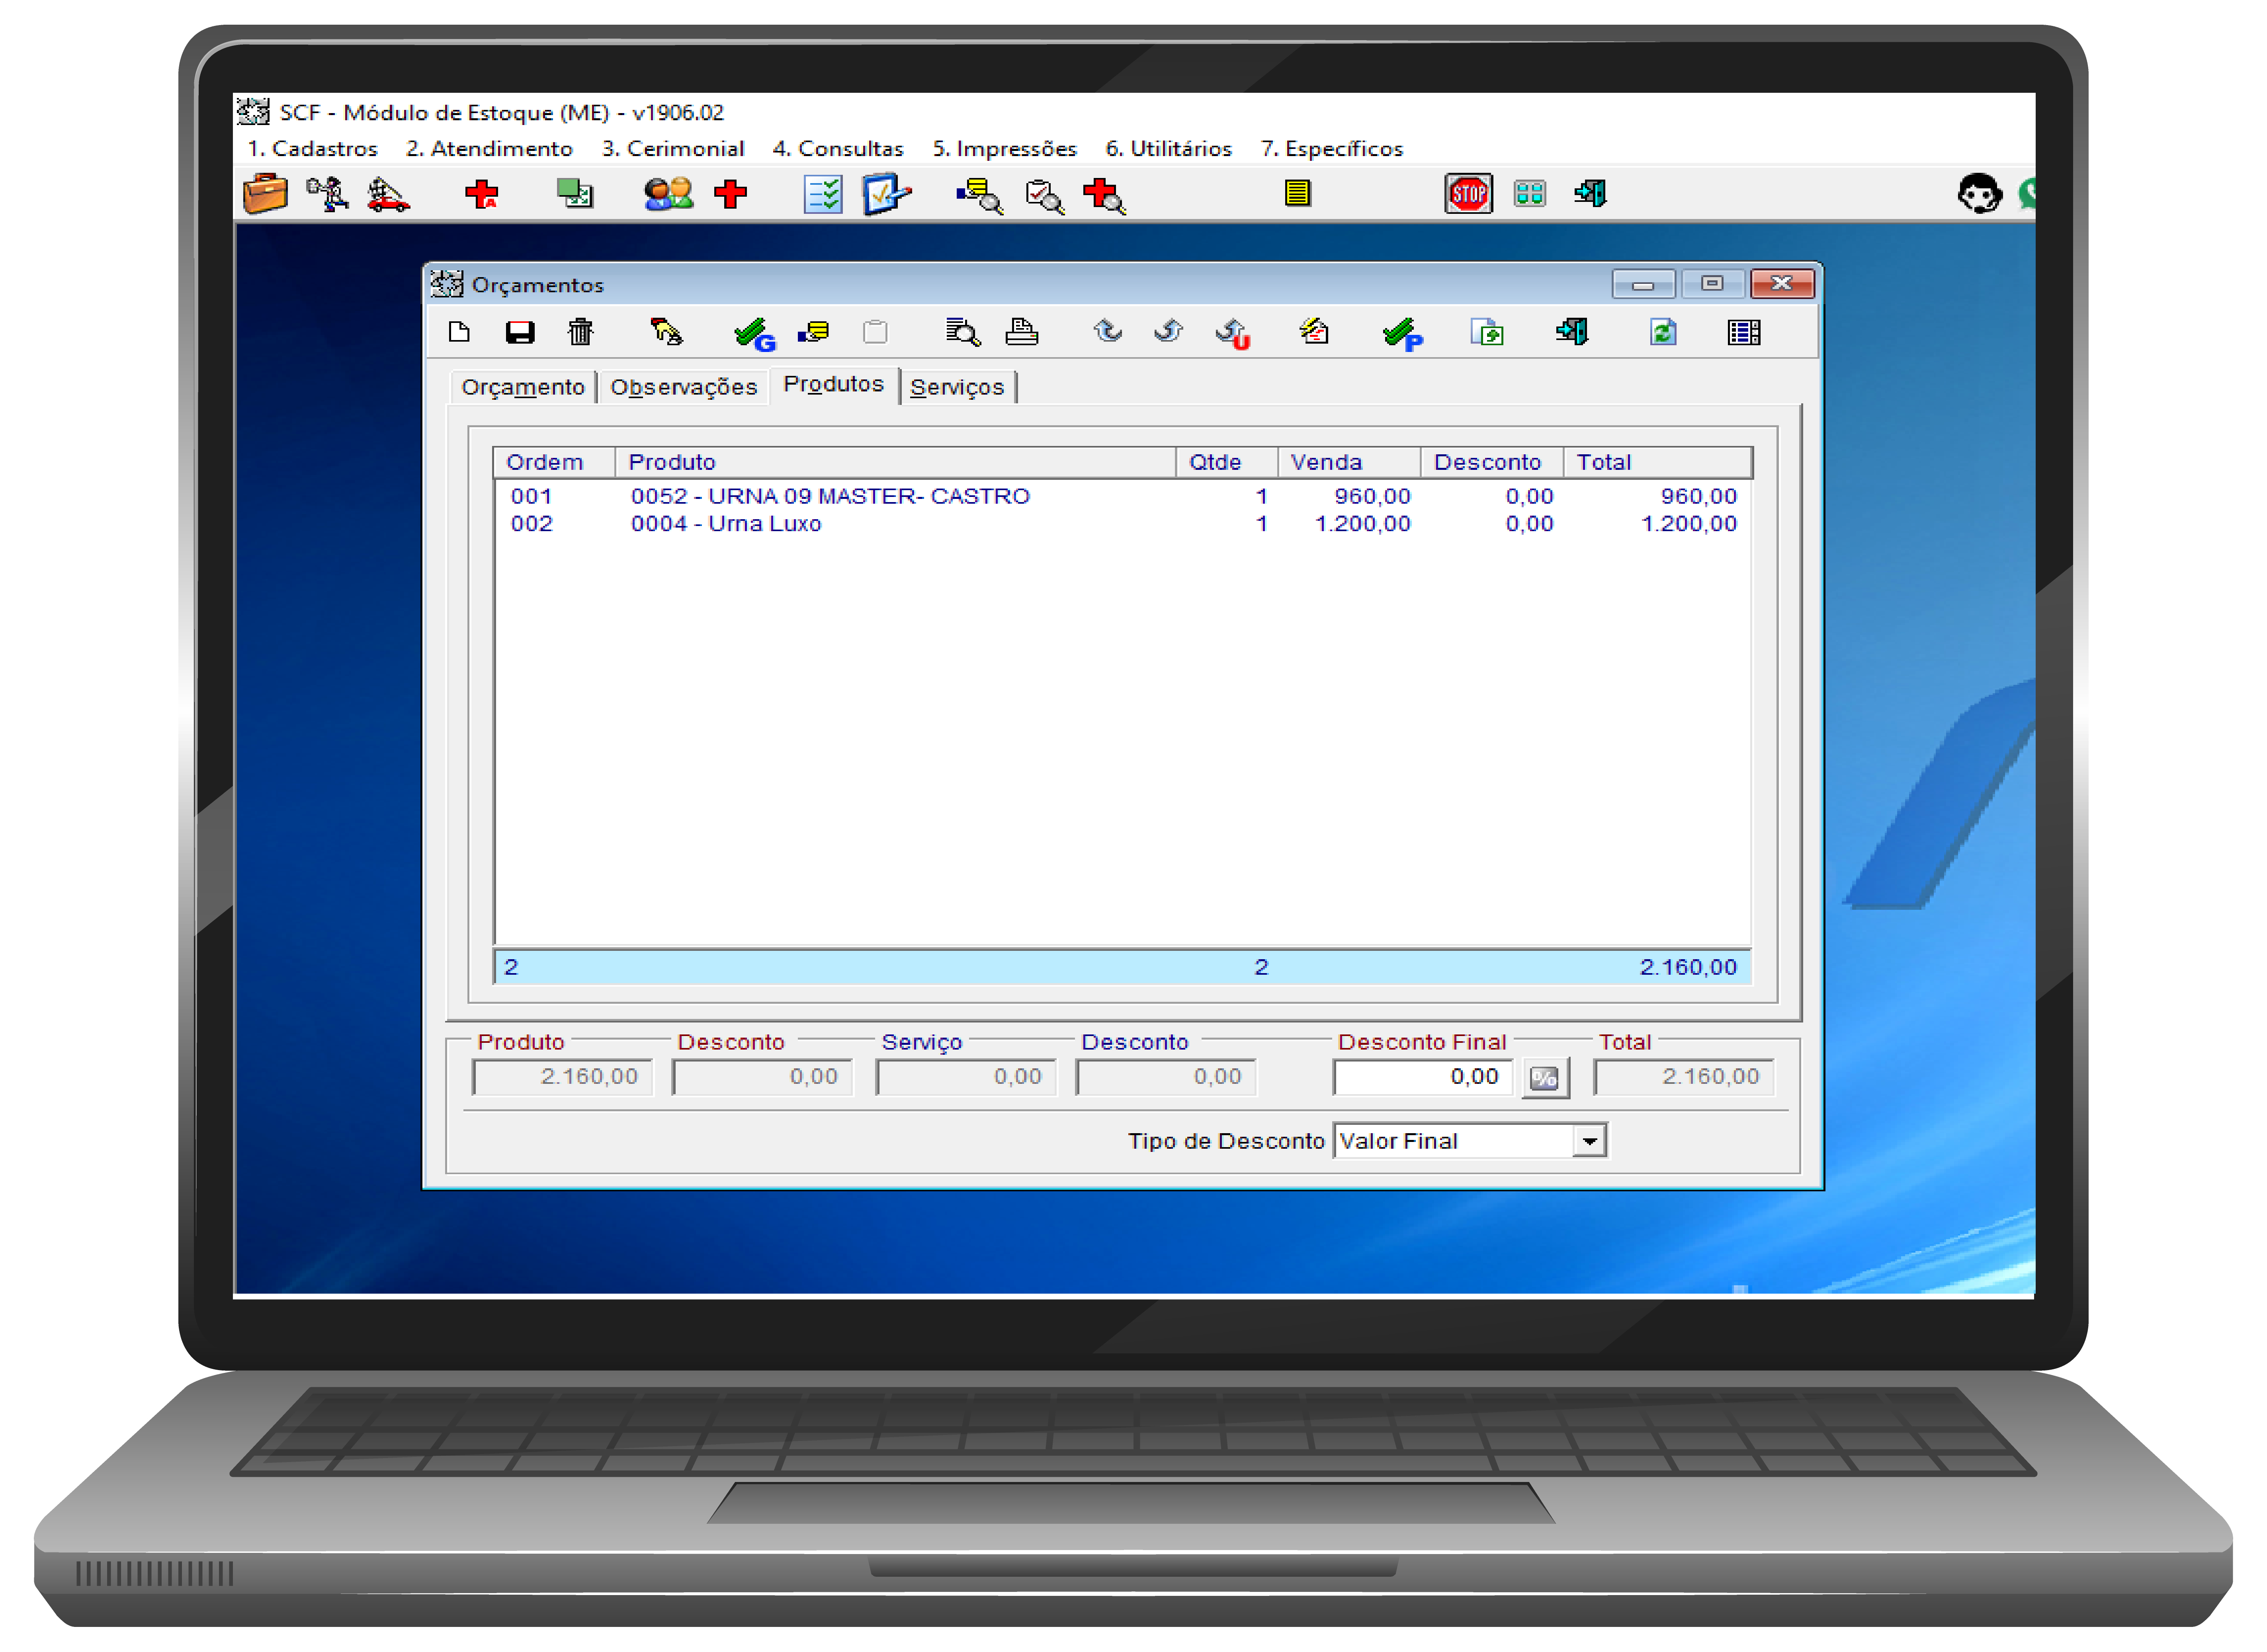Save the budget with the floppy disk icon

pos(520,332)
